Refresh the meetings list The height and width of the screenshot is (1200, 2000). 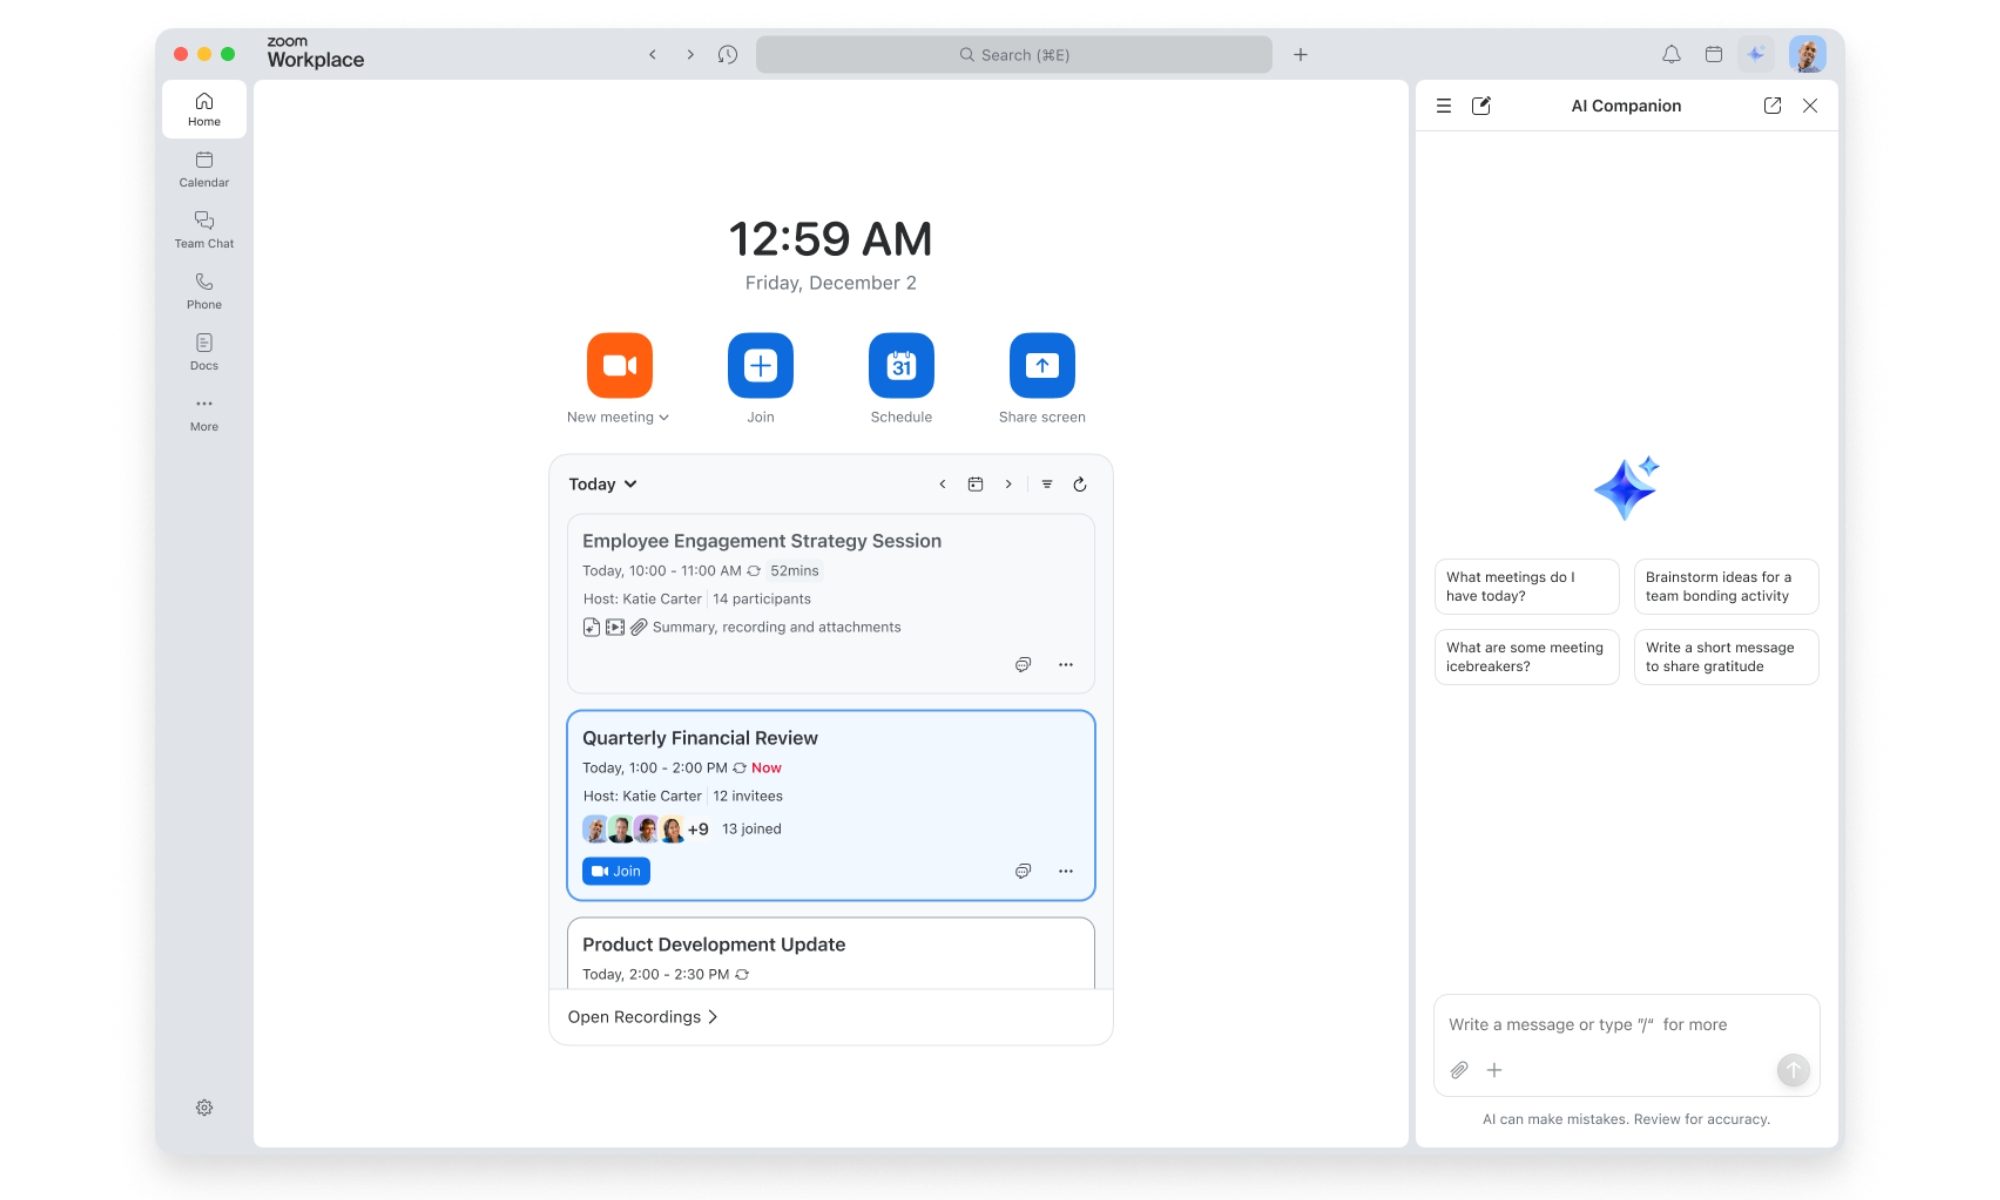1081,483
